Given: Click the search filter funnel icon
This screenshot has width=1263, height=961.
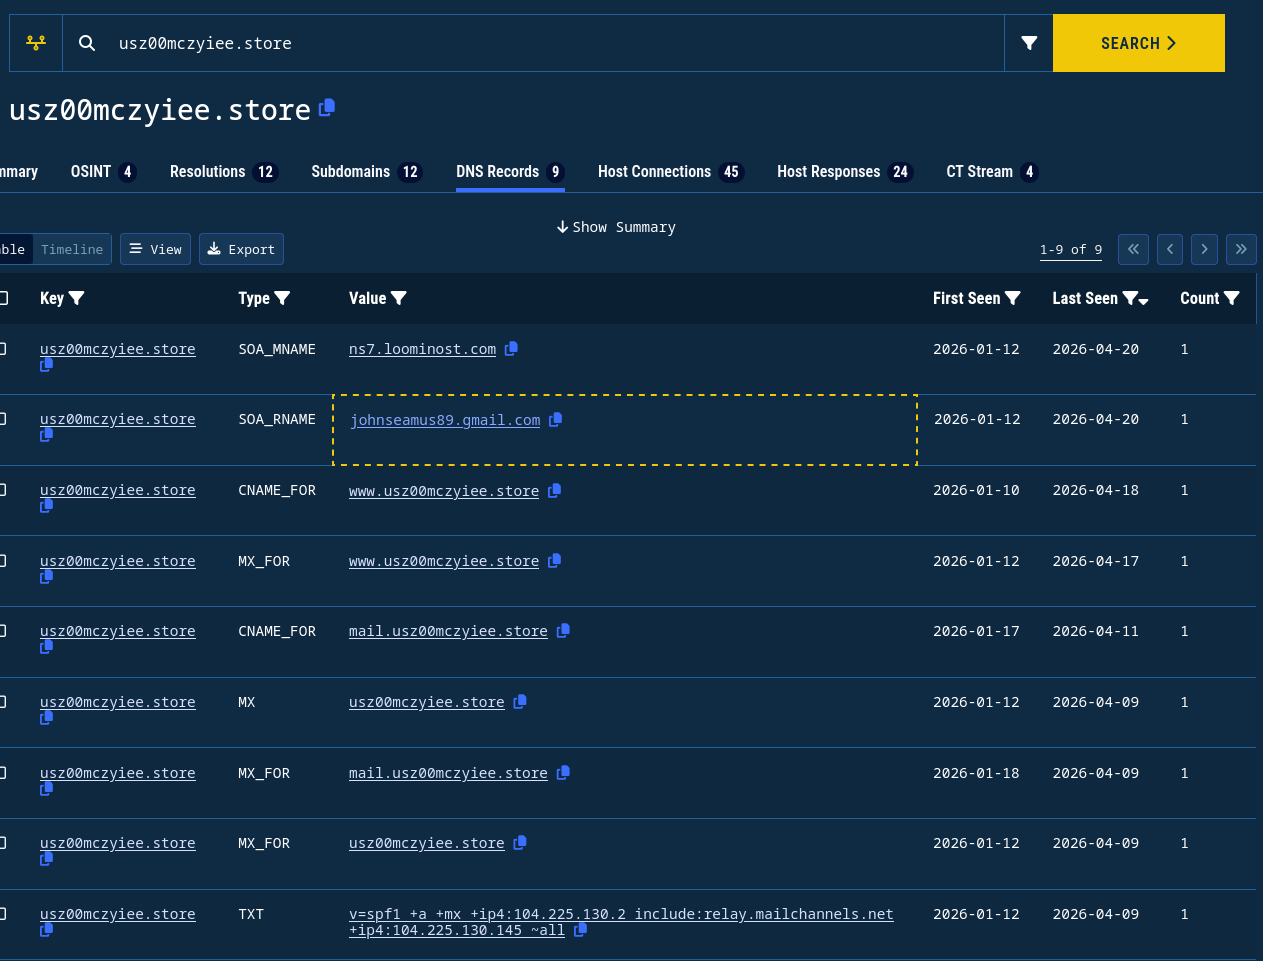Looking at the screenshot, I should (x=1029, y=43).
